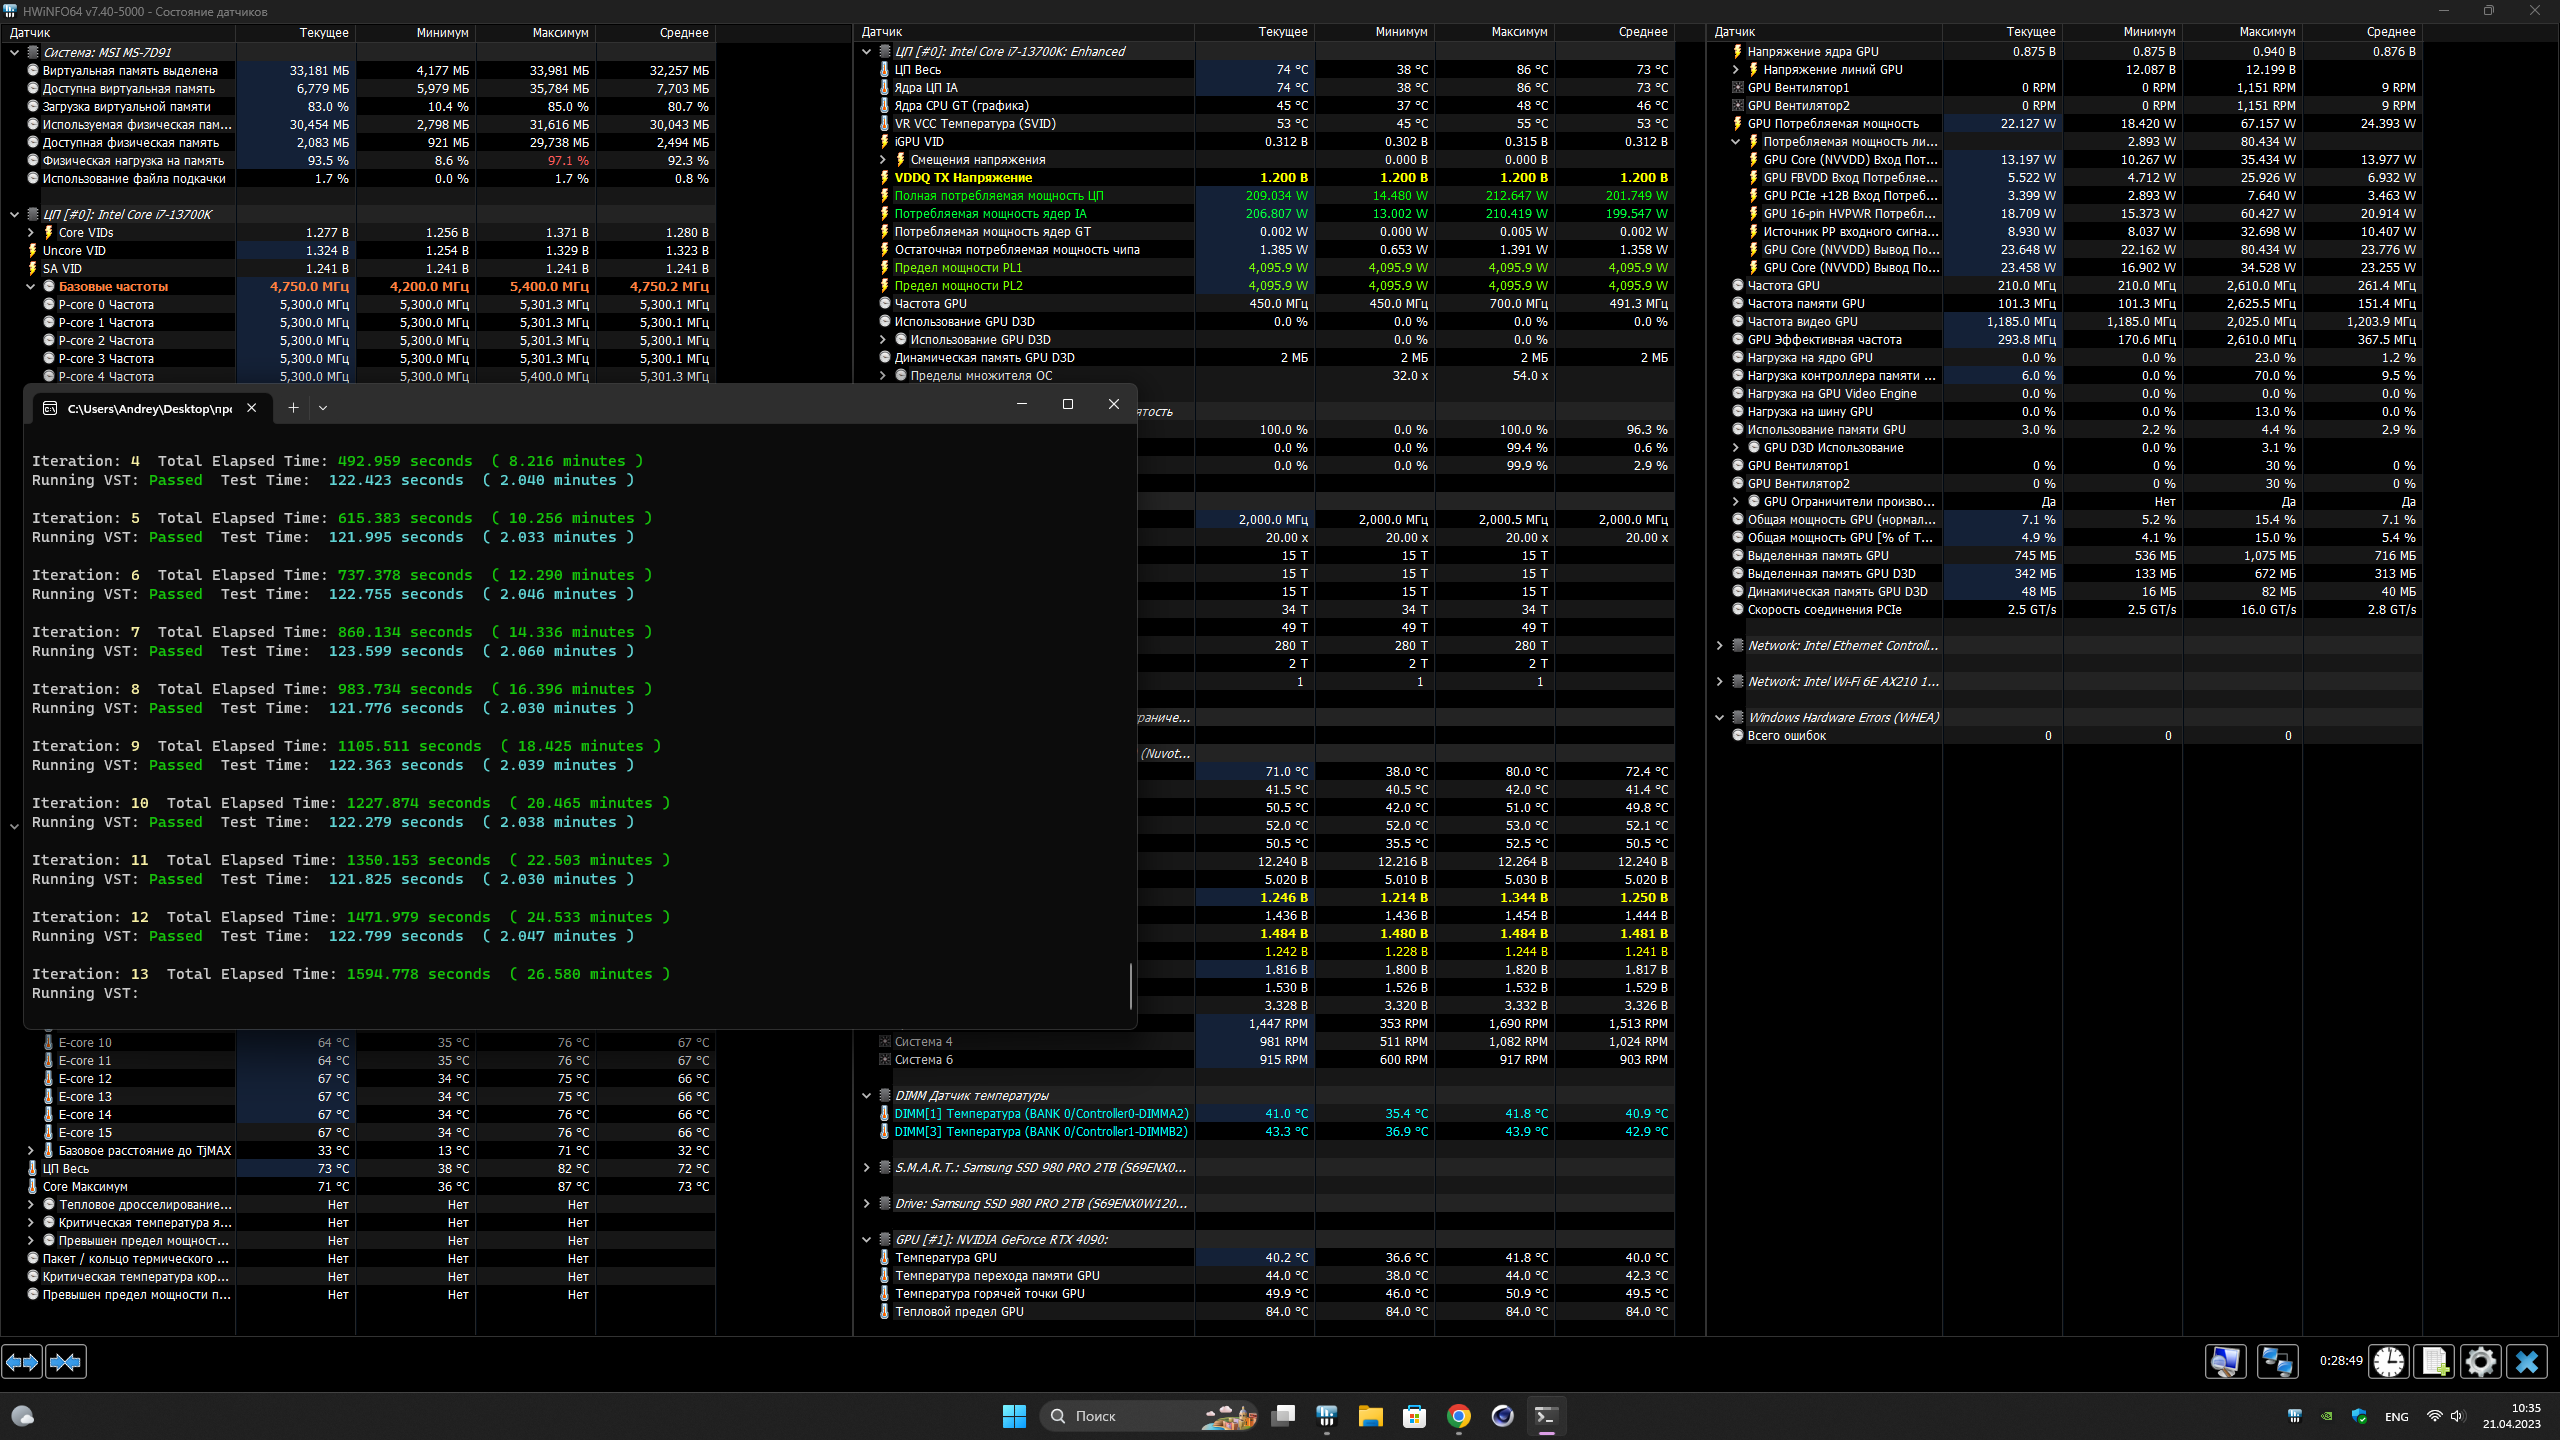Screen dimensions: 2560x1440
Task: Click the blue X close sensors icon
Action: coord(2527,1361)
